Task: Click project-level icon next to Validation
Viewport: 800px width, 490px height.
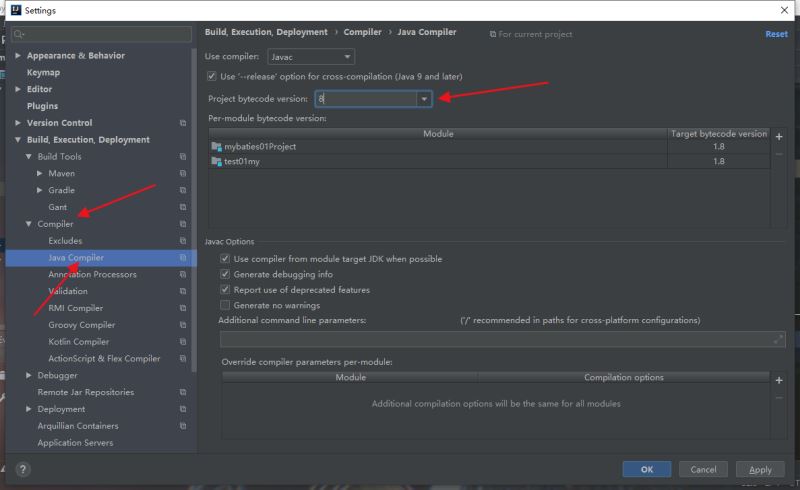Action: click(x=183, y=291)
